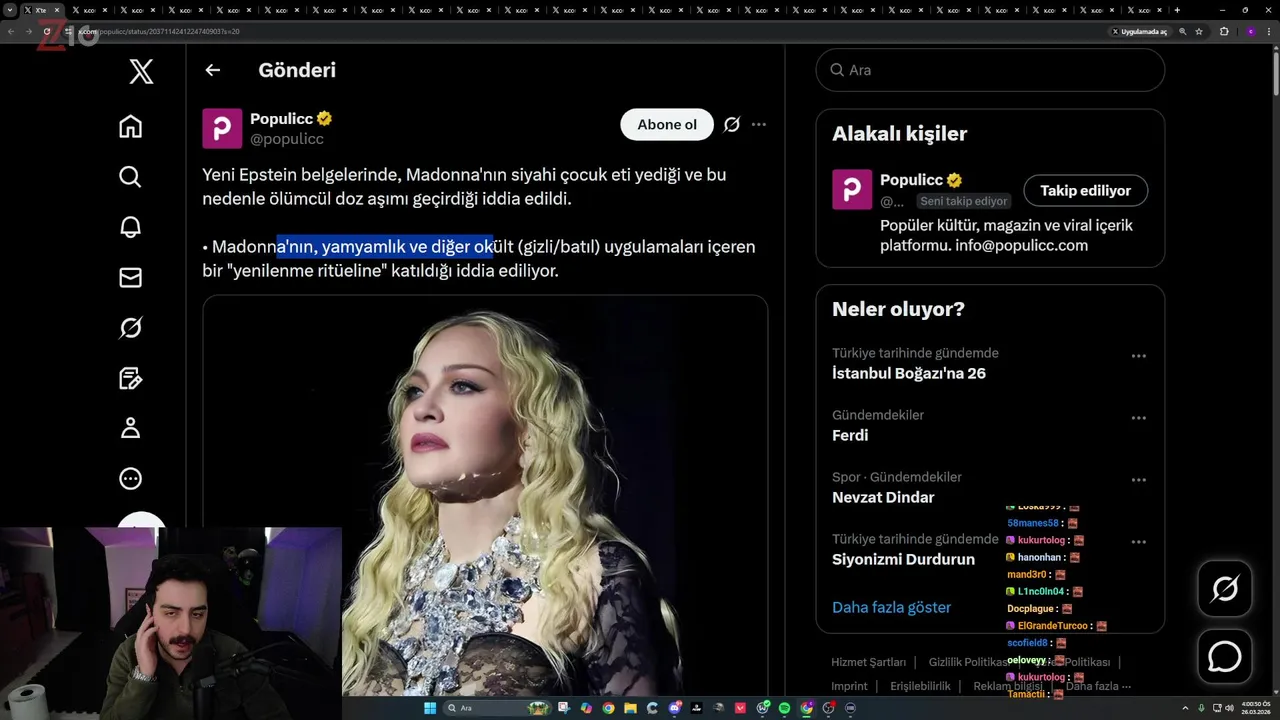This screenshot has width=1280, height=720.
Task: Click the Ara search field on X
Action: [990, 70]
